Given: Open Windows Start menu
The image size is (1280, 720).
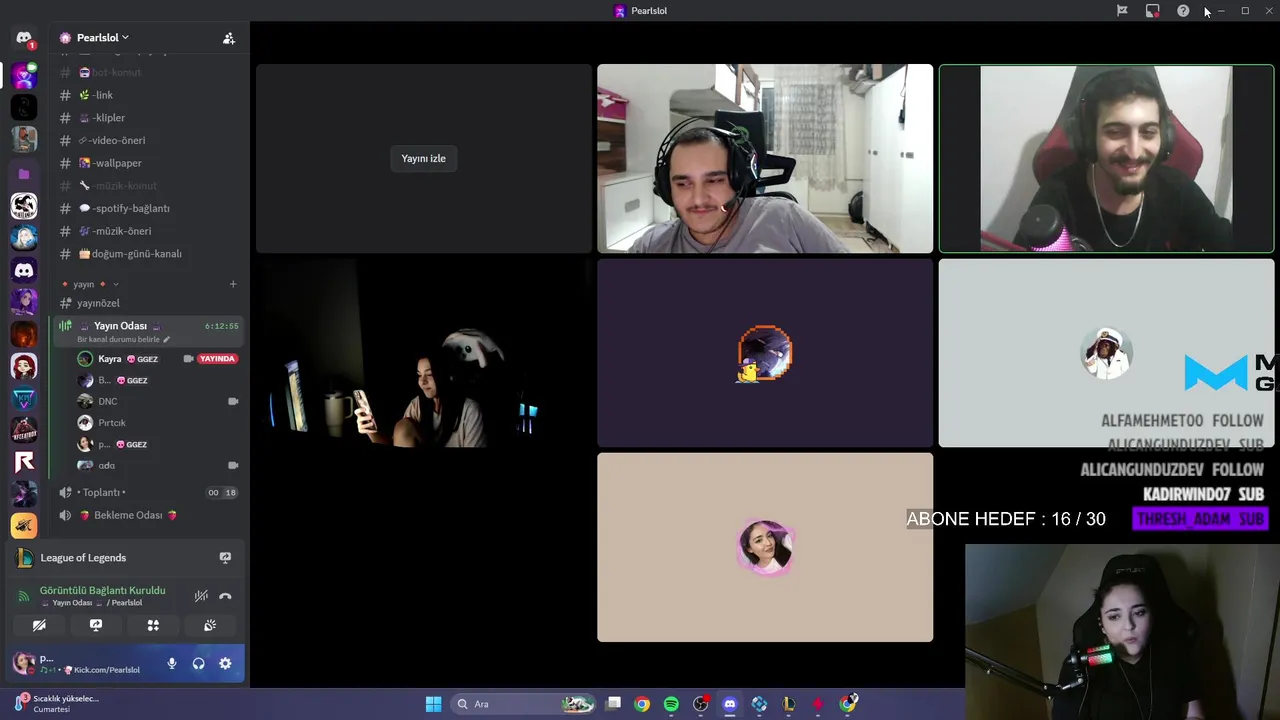Looking at the screenshot, I should (x=433, y=704).
